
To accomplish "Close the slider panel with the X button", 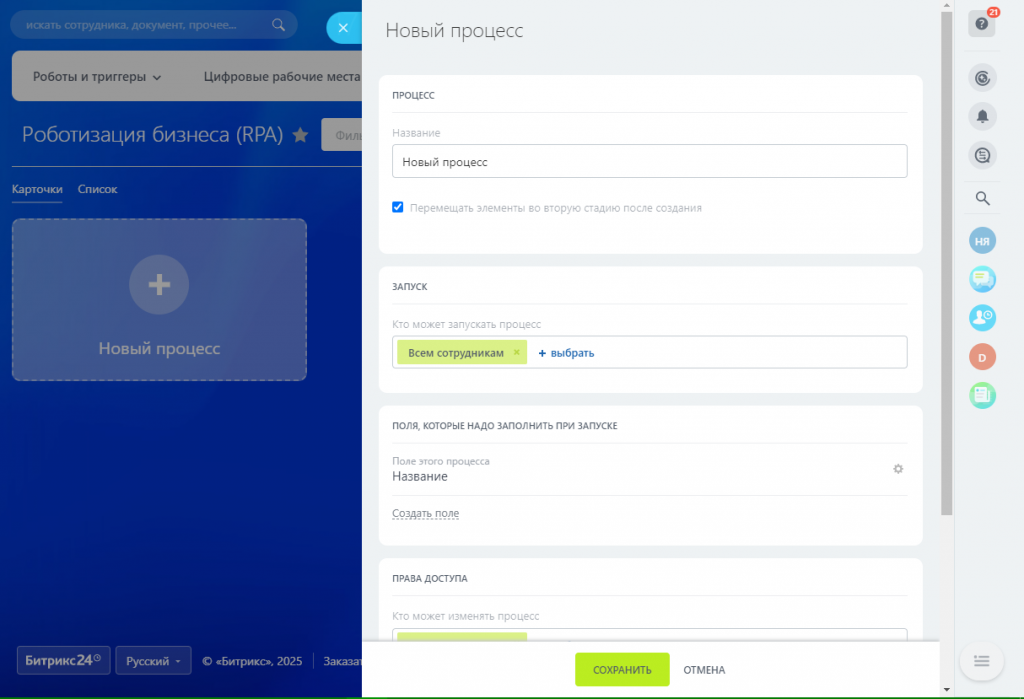I will point(344,28).
